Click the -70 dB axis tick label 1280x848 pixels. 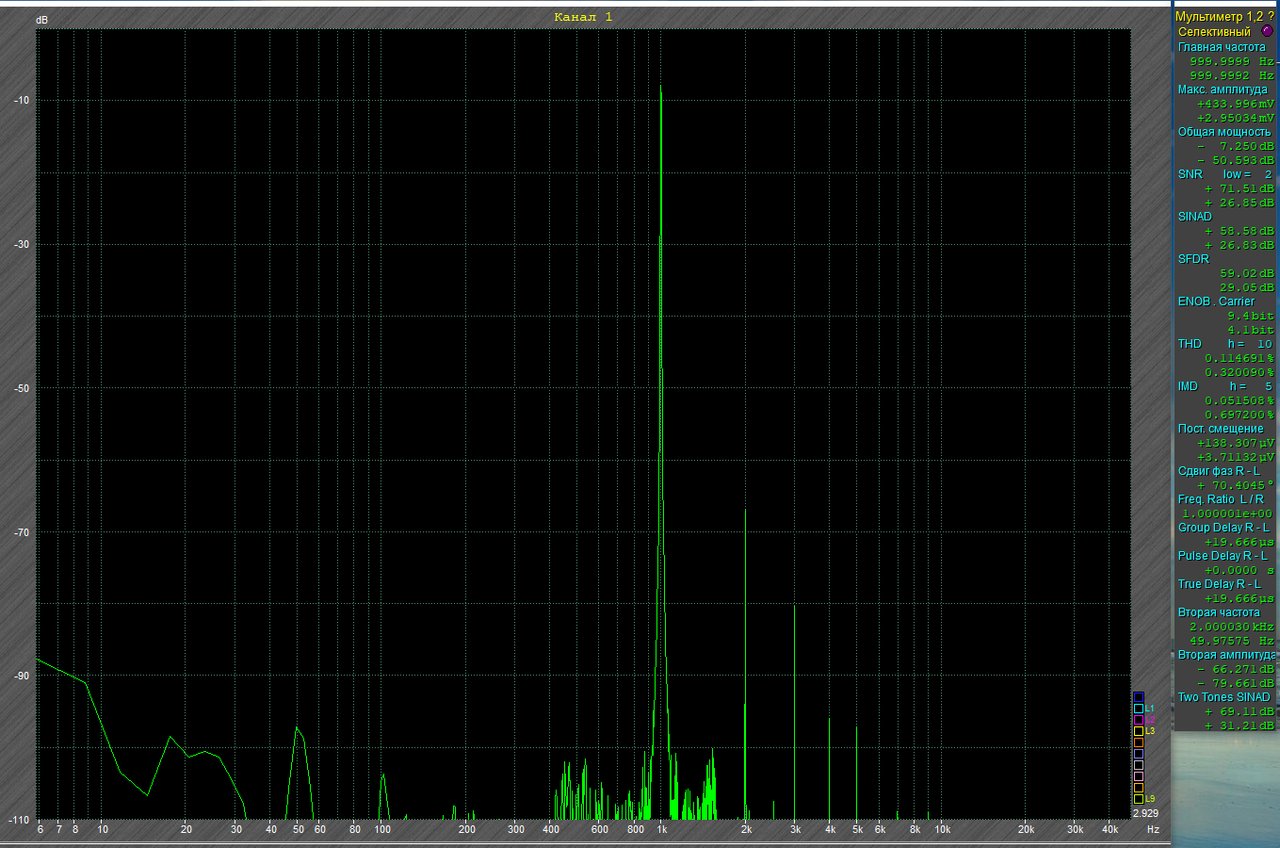21,532
